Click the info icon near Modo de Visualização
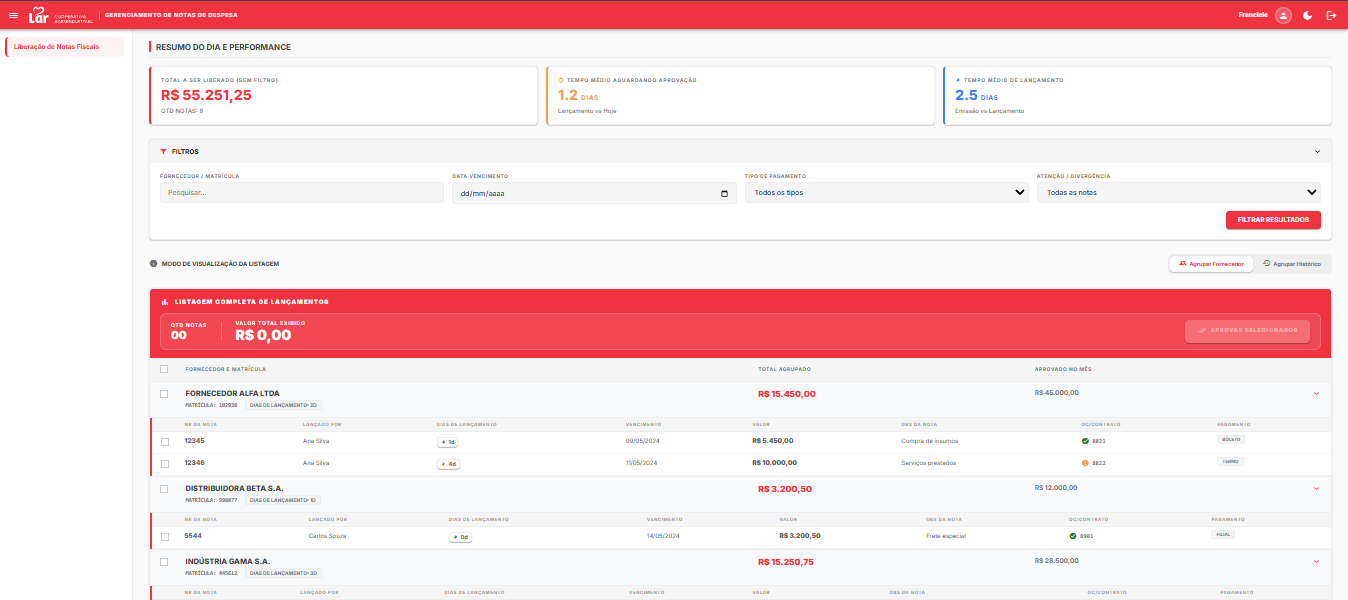 point(153,264)
